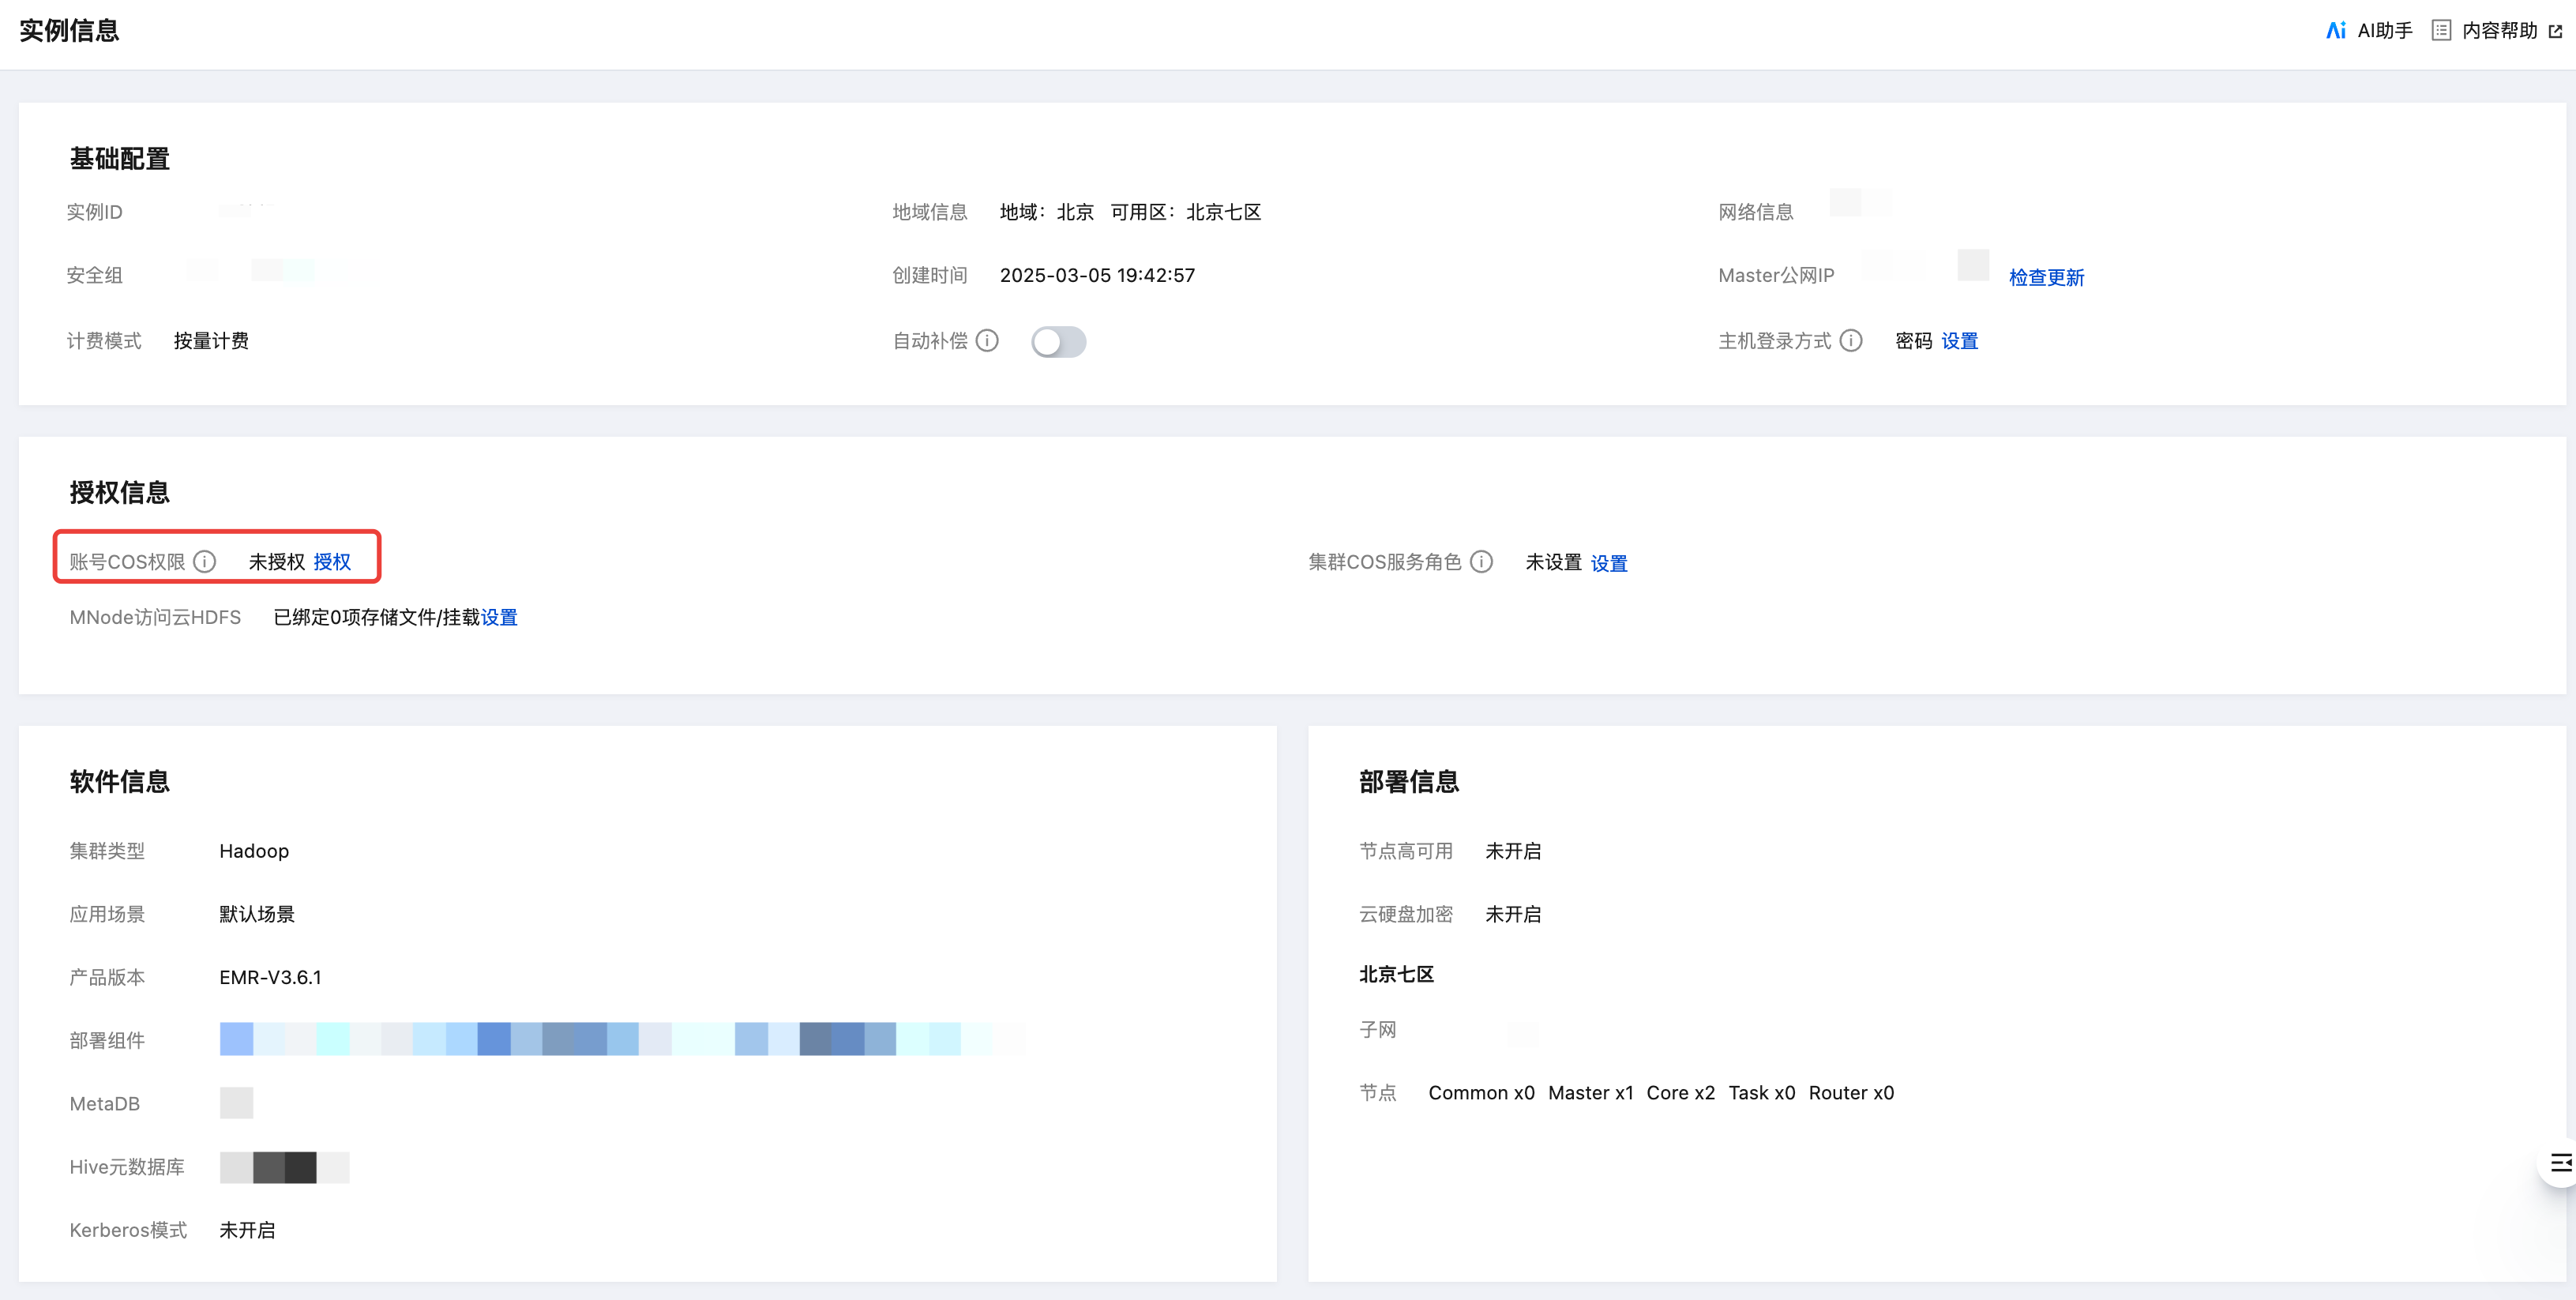The width and height of the screenshot is (2576, 1300).
Task: Click the info icon beside 主机登录方式
Action: click(1851, 341)
